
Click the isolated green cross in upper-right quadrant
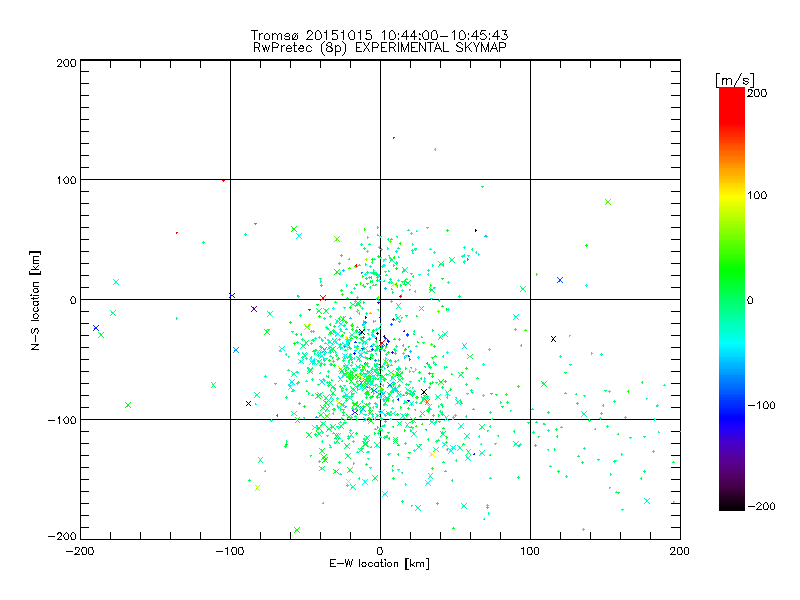coord(608,202)
